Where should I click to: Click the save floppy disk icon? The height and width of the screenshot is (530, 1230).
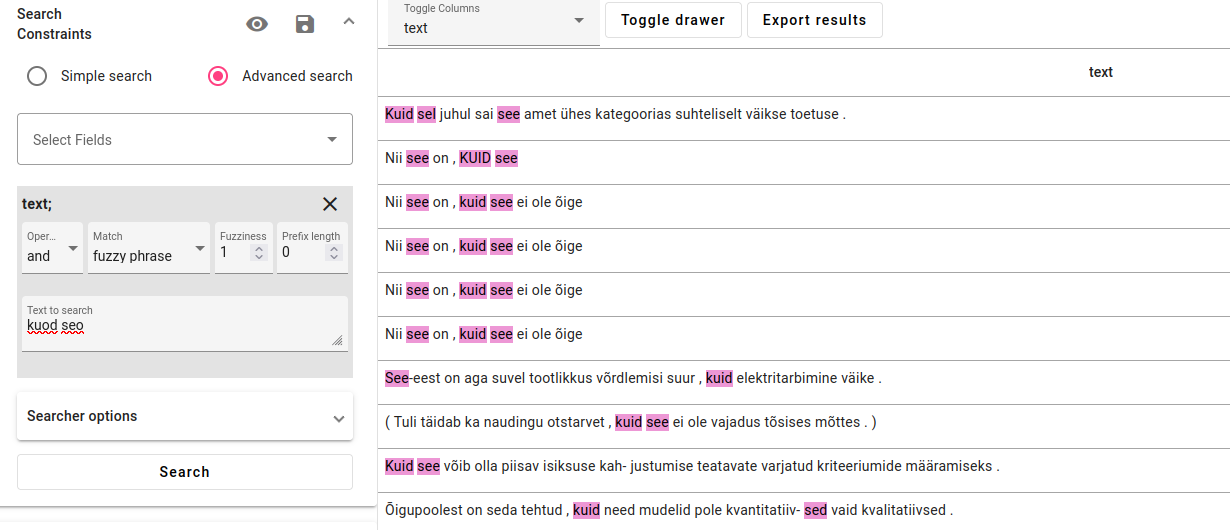click(x=305, y=24)
